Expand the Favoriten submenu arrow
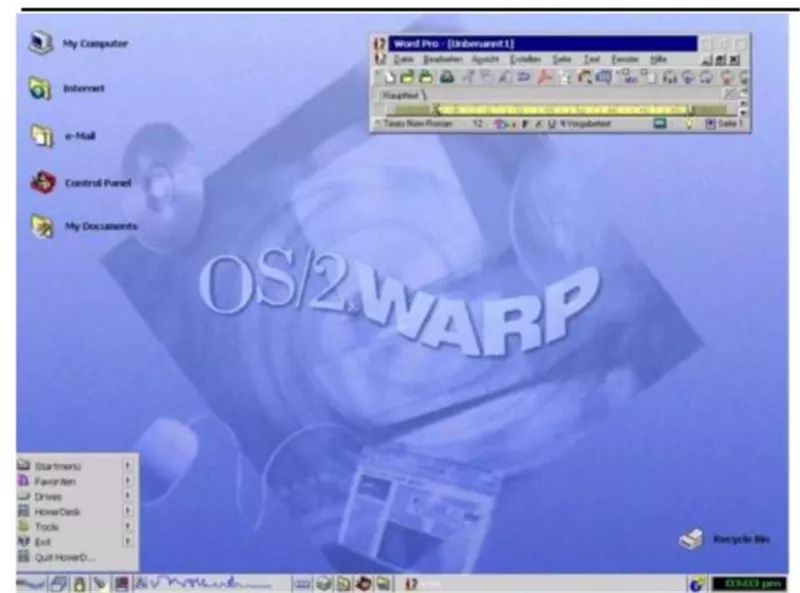 point(128,481)
